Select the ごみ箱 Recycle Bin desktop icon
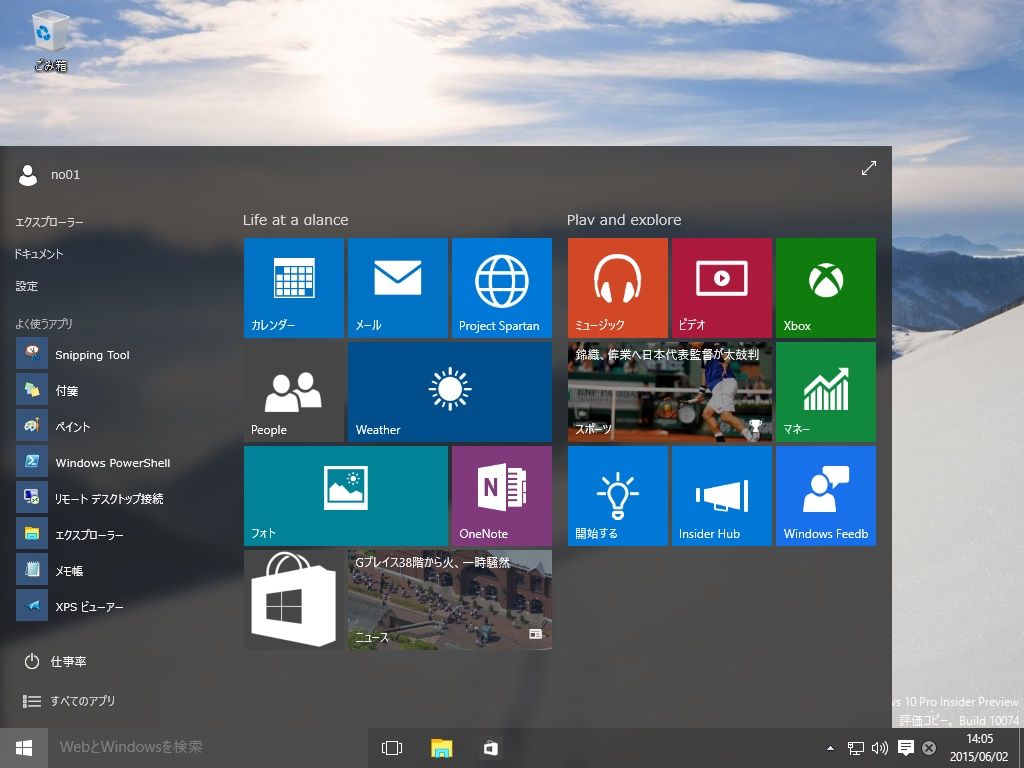 50,42
